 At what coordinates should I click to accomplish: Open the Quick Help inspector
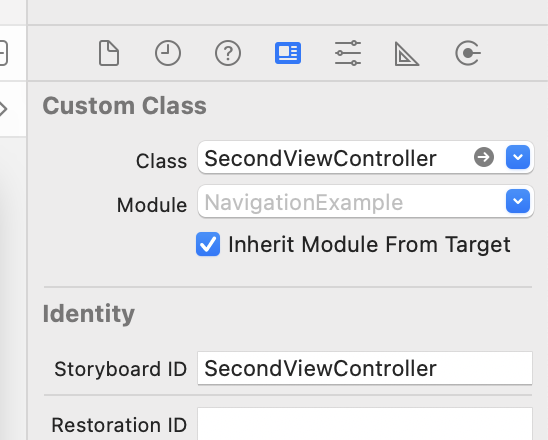[228, 53]
